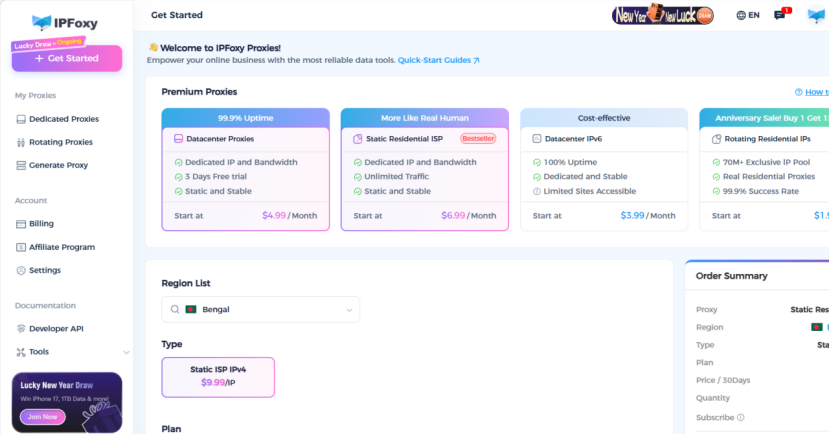Click the IPFoxy logo icon
This screenshot has height=434, width=829.
pyautogui.click(x=40, y=21)
